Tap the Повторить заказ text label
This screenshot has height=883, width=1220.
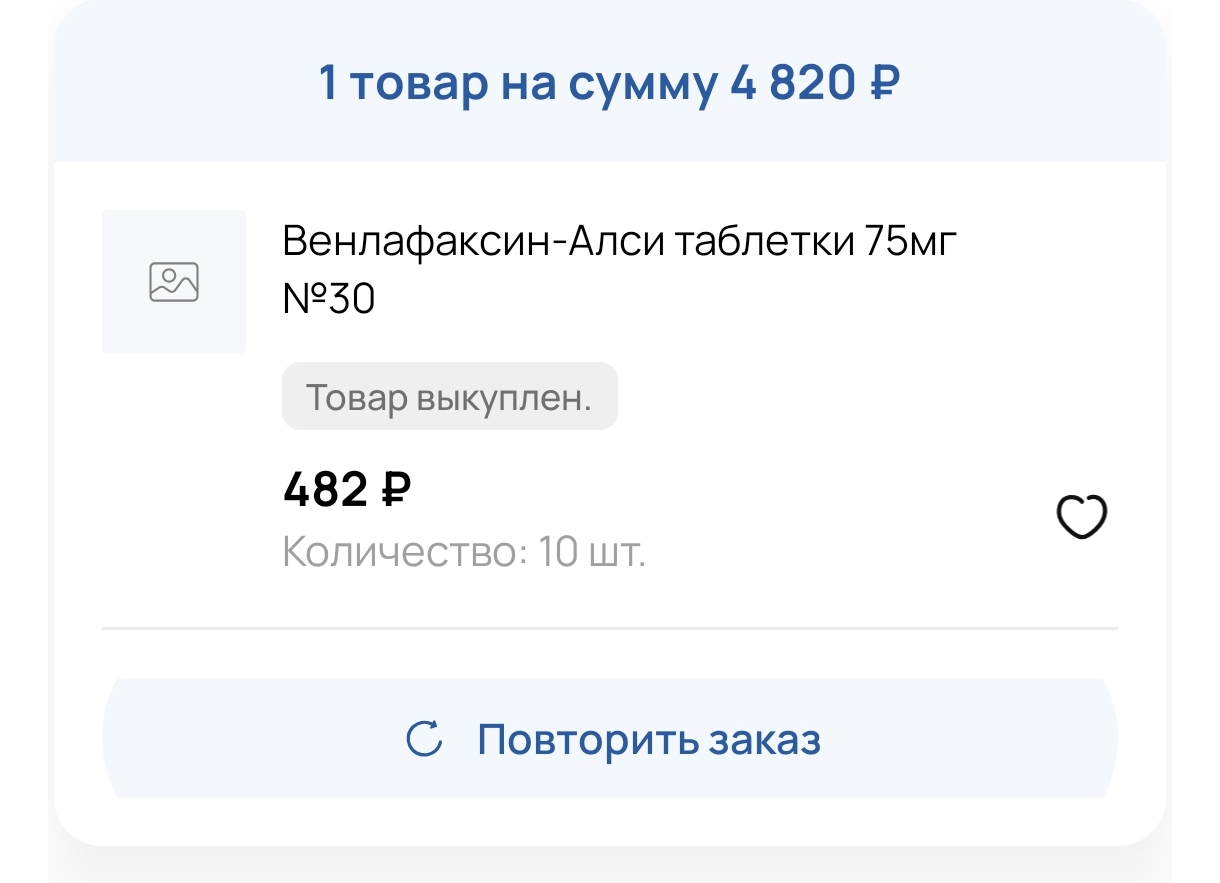648,740
